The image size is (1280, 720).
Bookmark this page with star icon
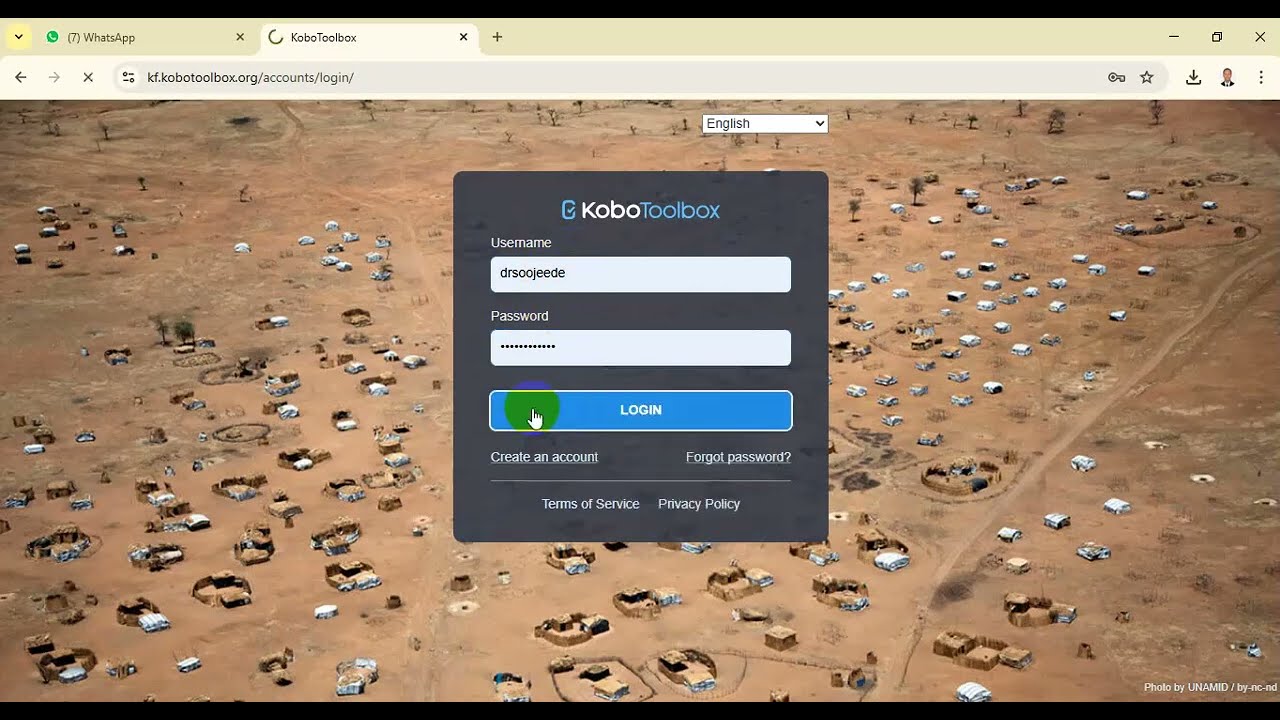1147,77
